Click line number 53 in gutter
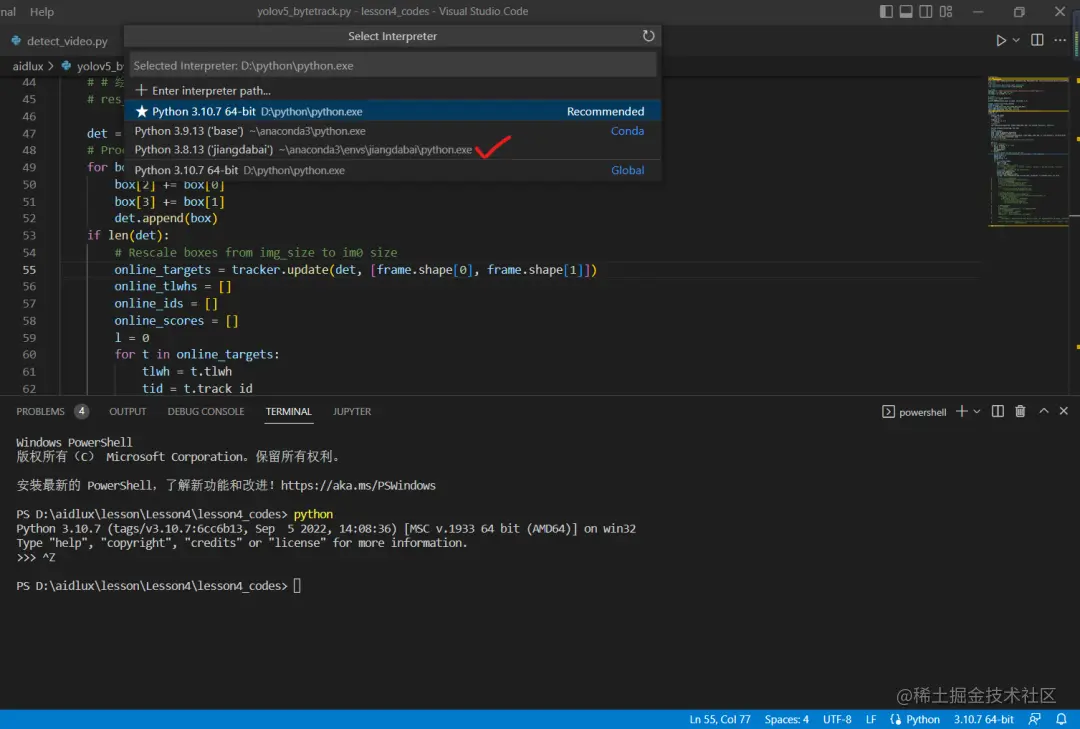This screenshot has height=729, width=1080. [x=29, y=235]
